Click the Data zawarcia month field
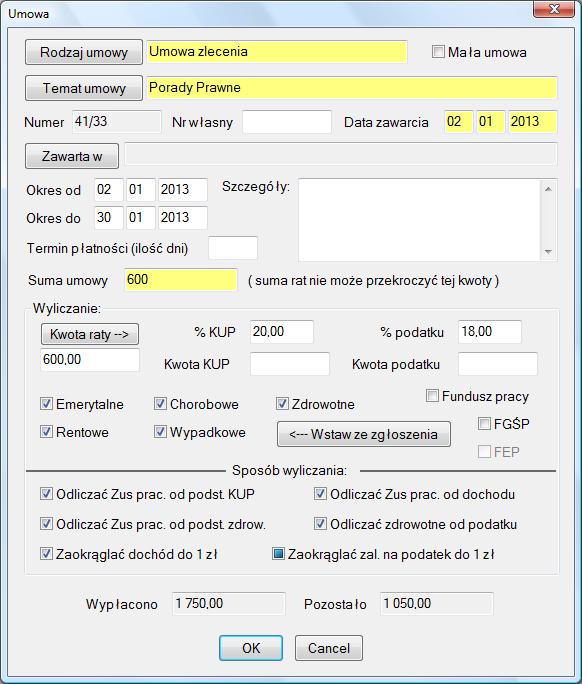The width and height of the screenshot is (582, 684). coord(491,122)
